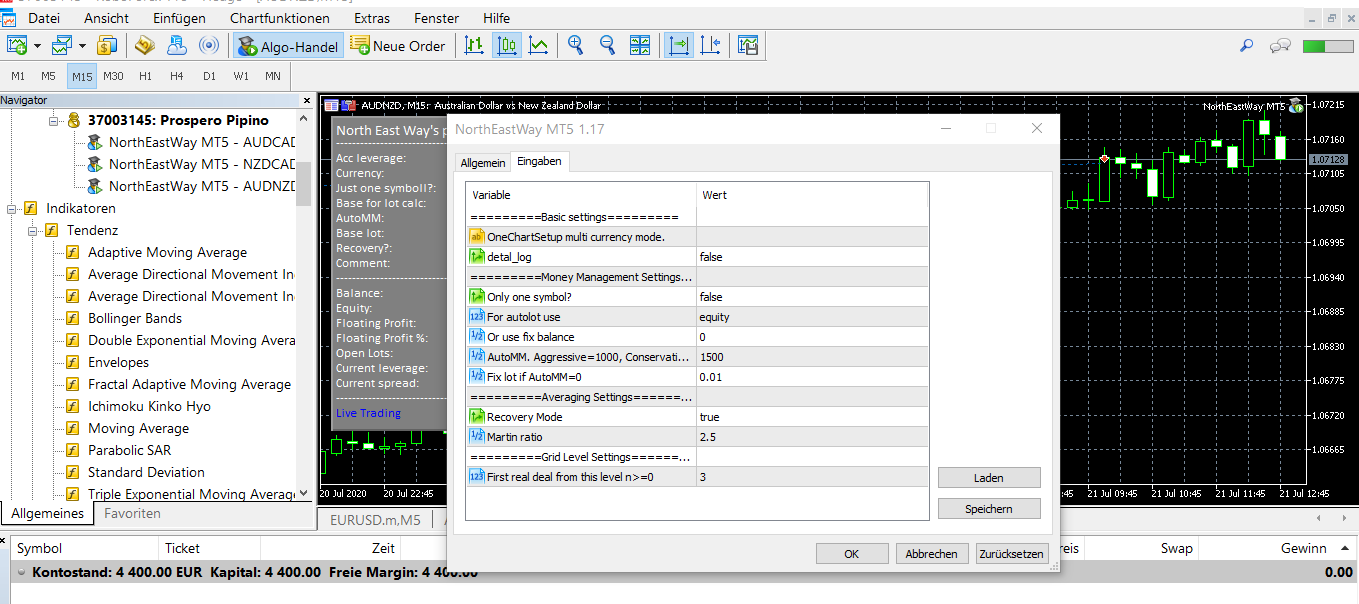Viewport: 1359px width, 604px height.
Task: Switch to Favoriten tab in Navigator
Action: click(x=132, y=513)
